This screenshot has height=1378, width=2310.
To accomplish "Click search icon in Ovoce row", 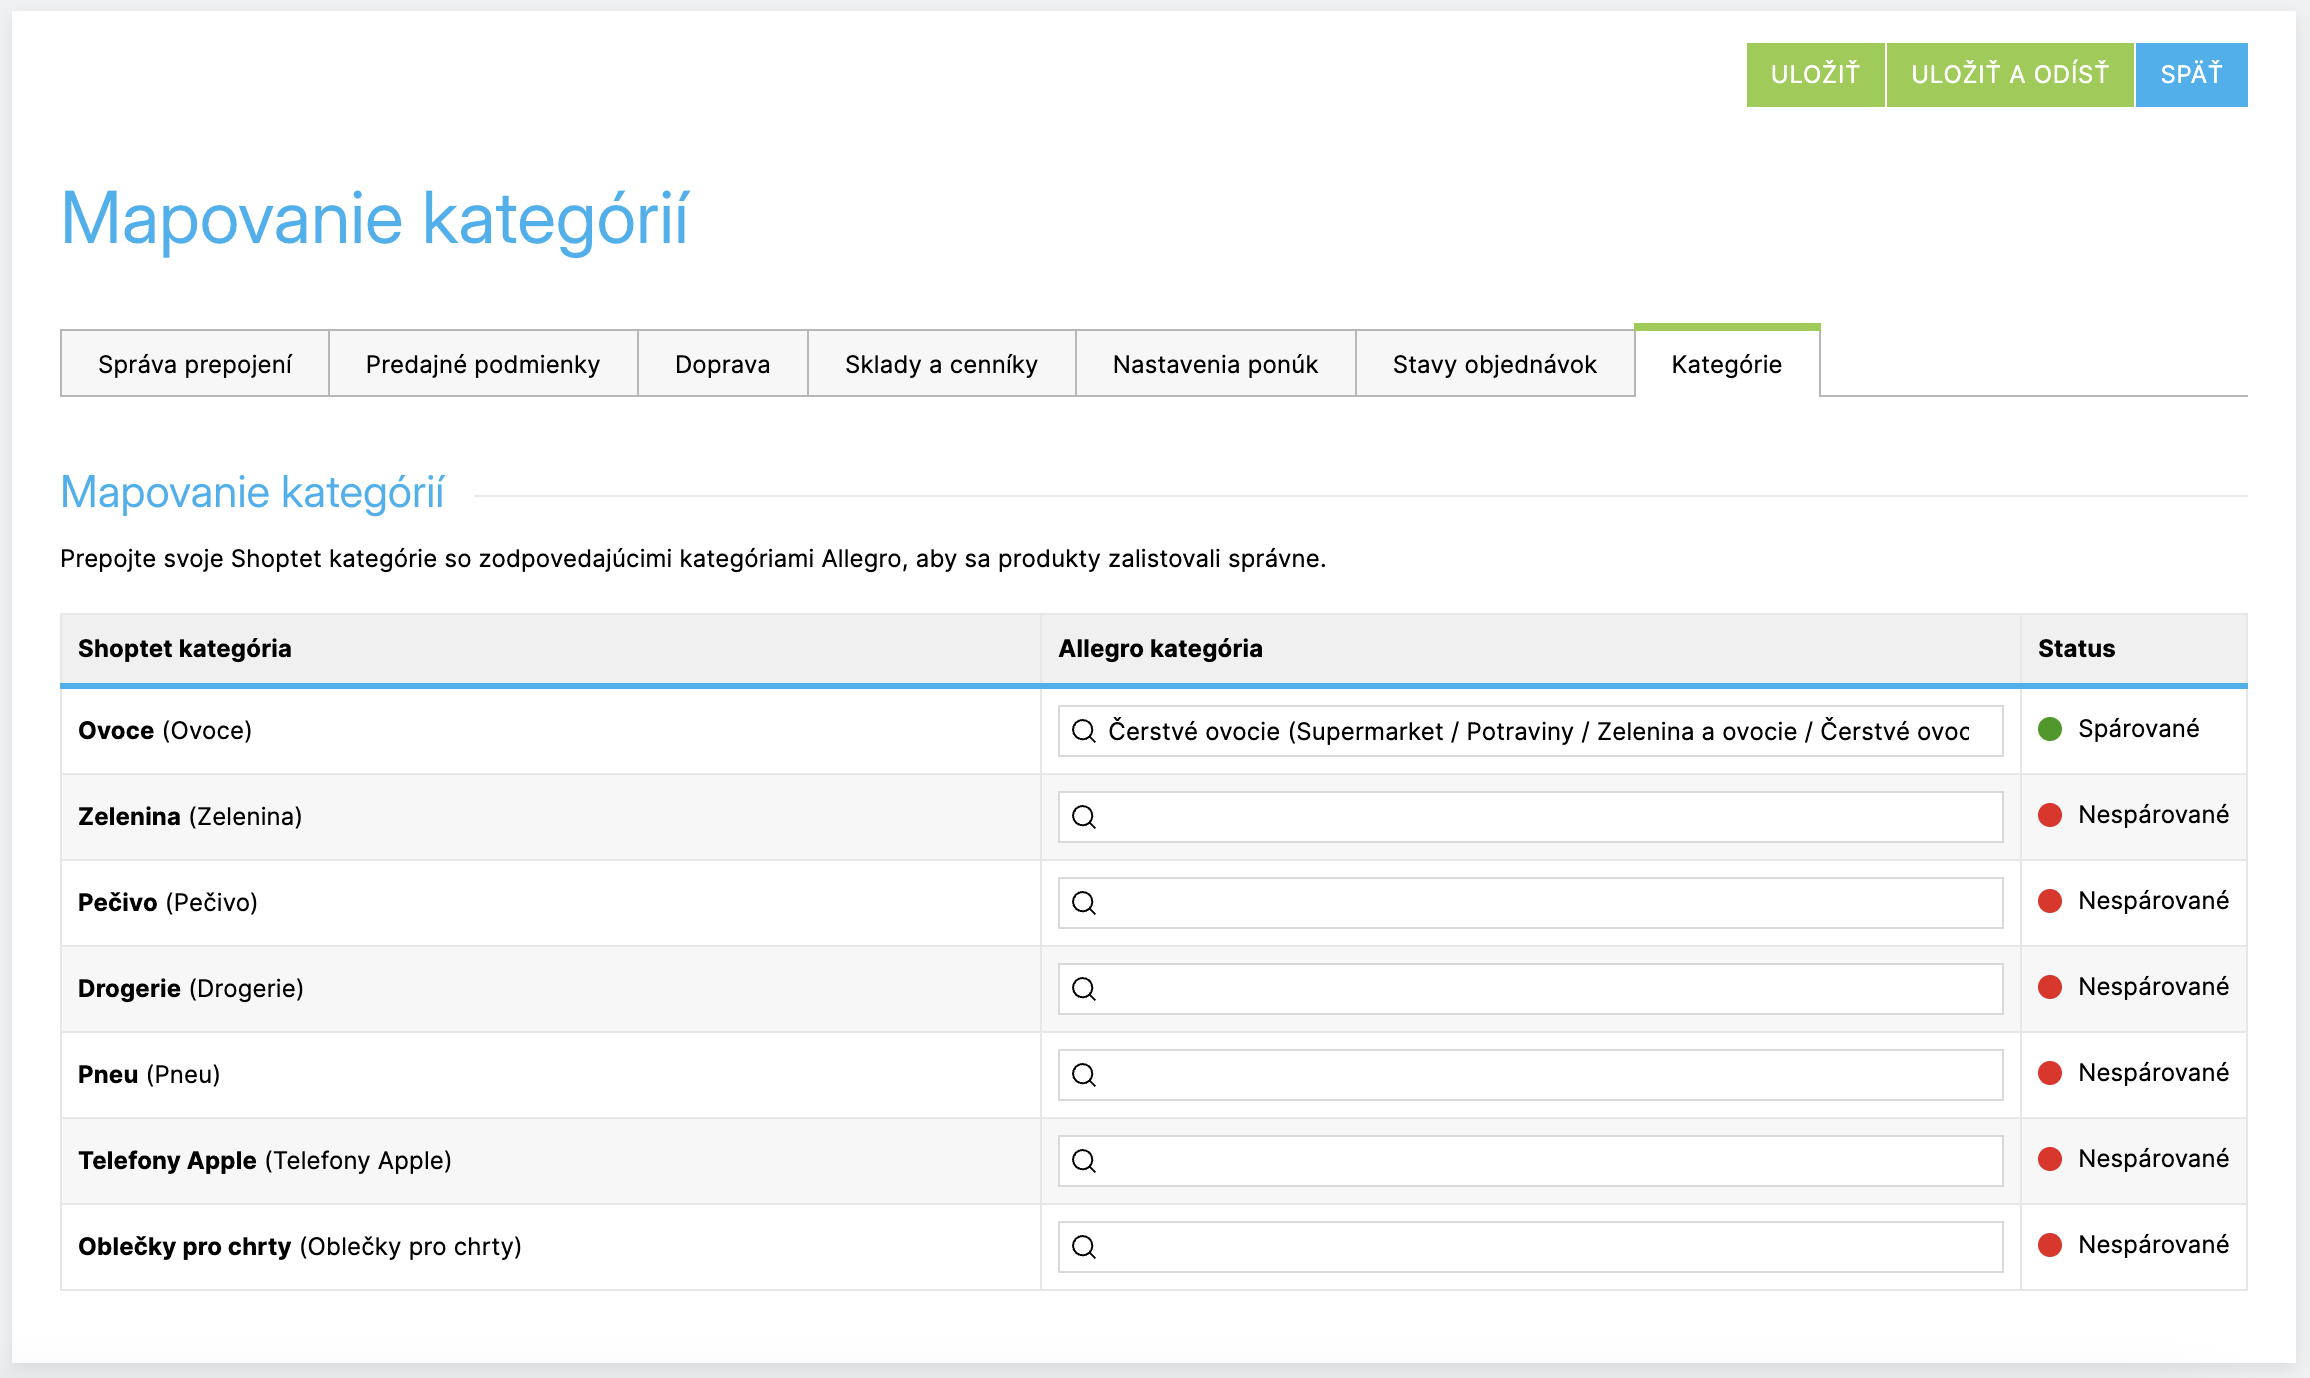I will (1084, 731).
